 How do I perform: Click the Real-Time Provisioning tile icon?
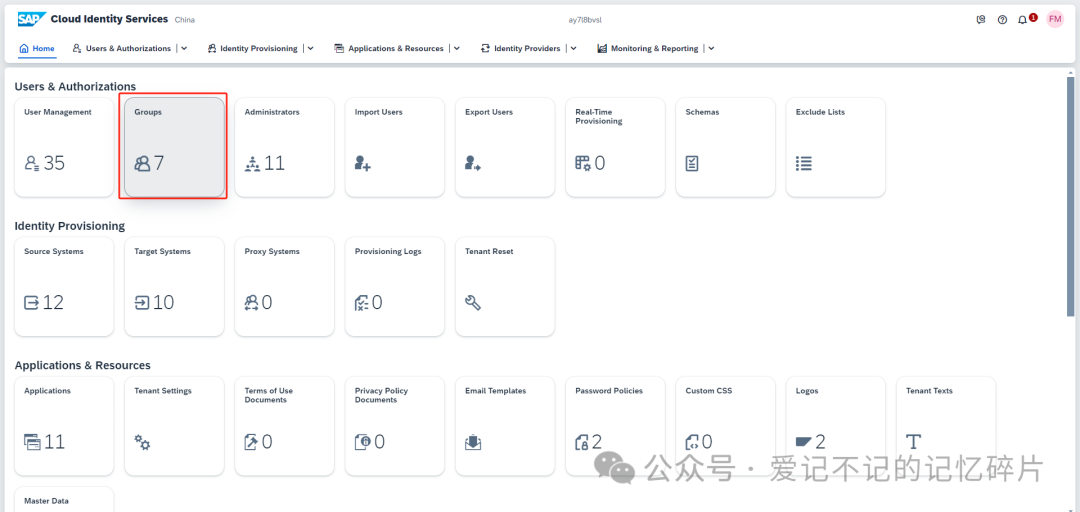(583, 163)
